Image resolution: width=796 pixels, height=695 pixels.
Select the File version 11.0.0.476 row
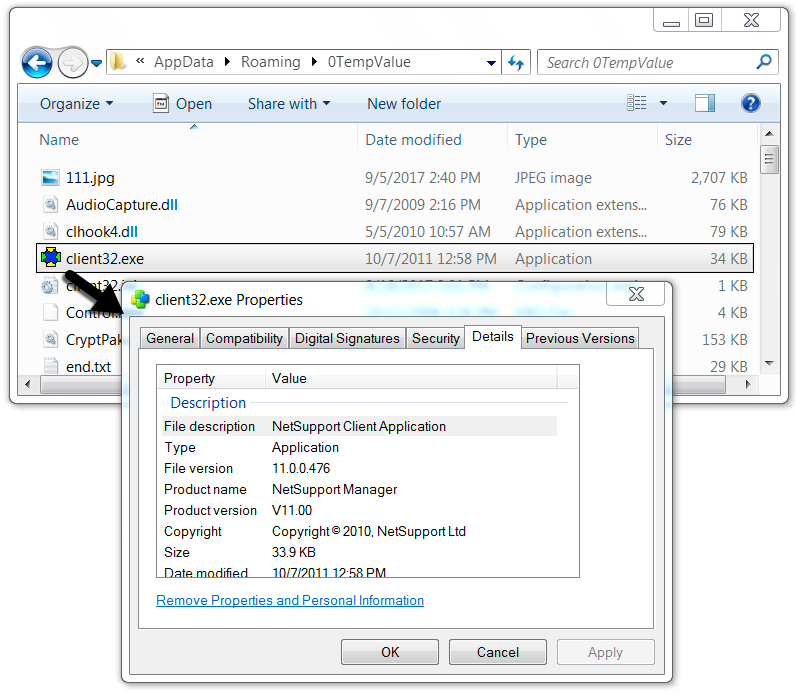(x=359, y=468)
